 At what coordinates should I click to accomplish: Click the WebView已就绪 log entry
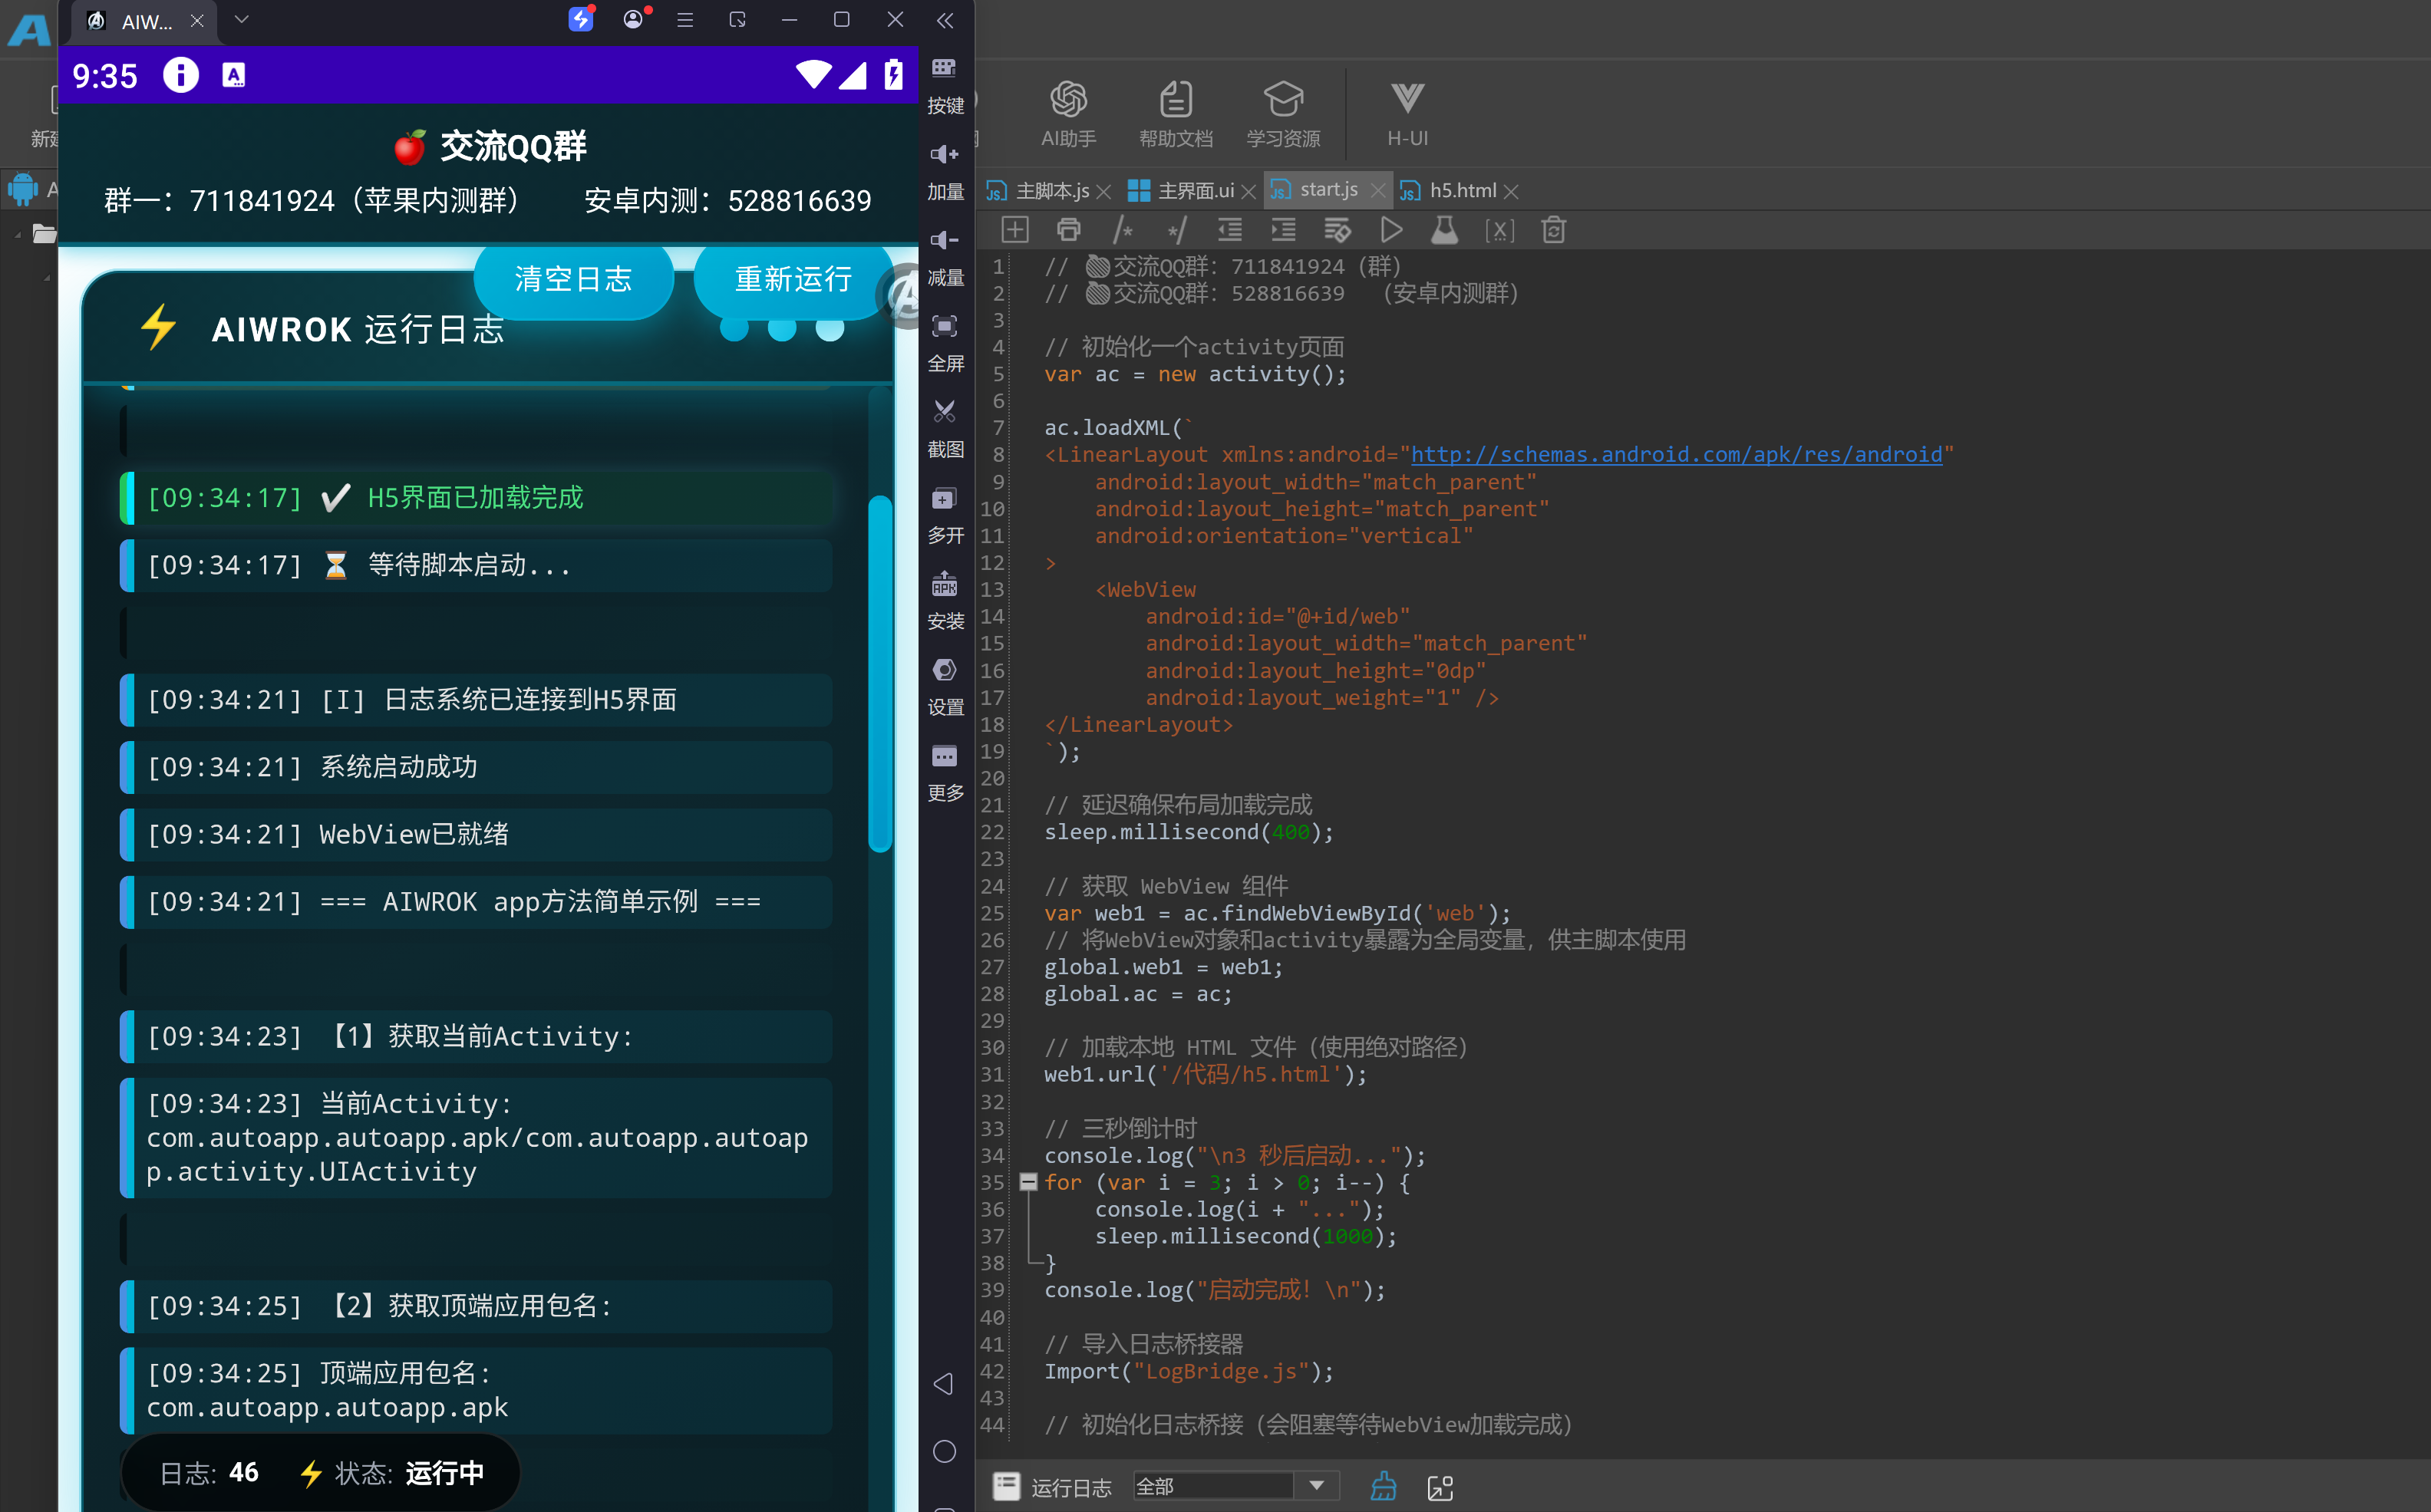tap(476, 834)
